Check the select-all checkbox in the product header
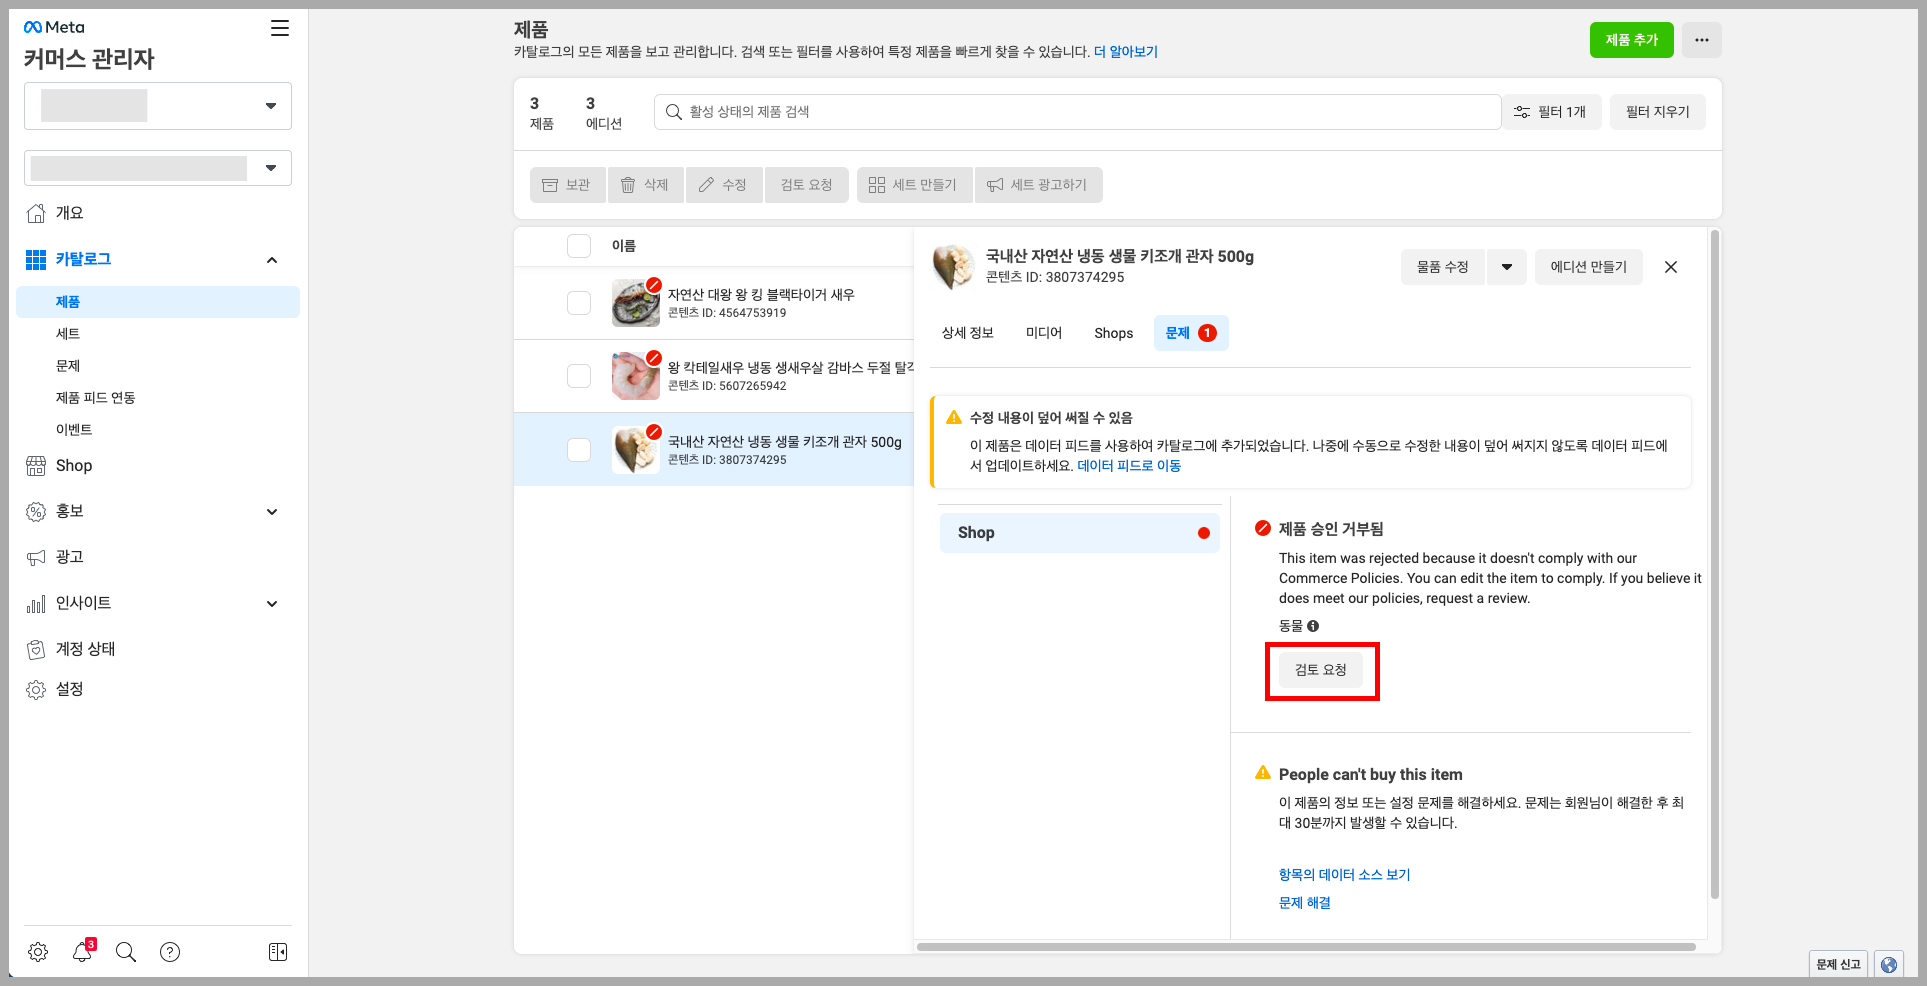Screen dimensions: 1927x986 tap(579, 246)
